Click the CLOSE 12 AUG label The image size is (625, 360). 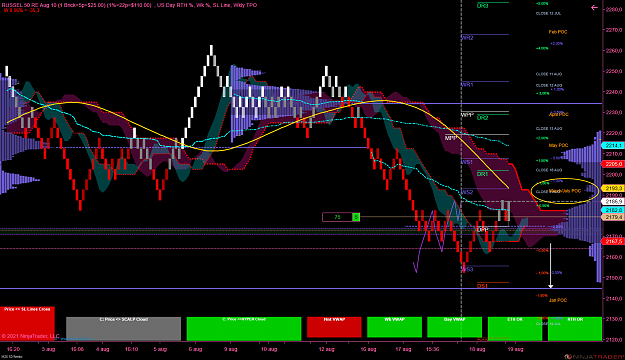click(x=549, y=85)
